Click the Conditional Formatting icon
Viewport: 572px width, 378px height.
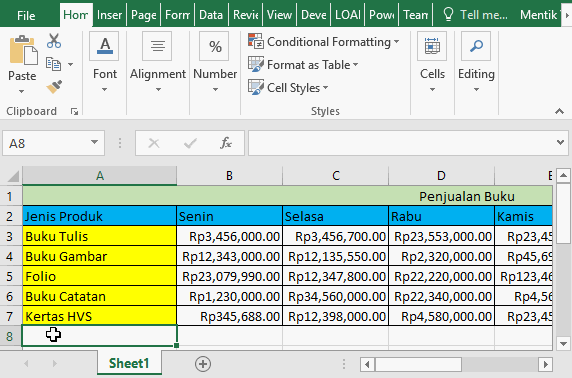255,41
